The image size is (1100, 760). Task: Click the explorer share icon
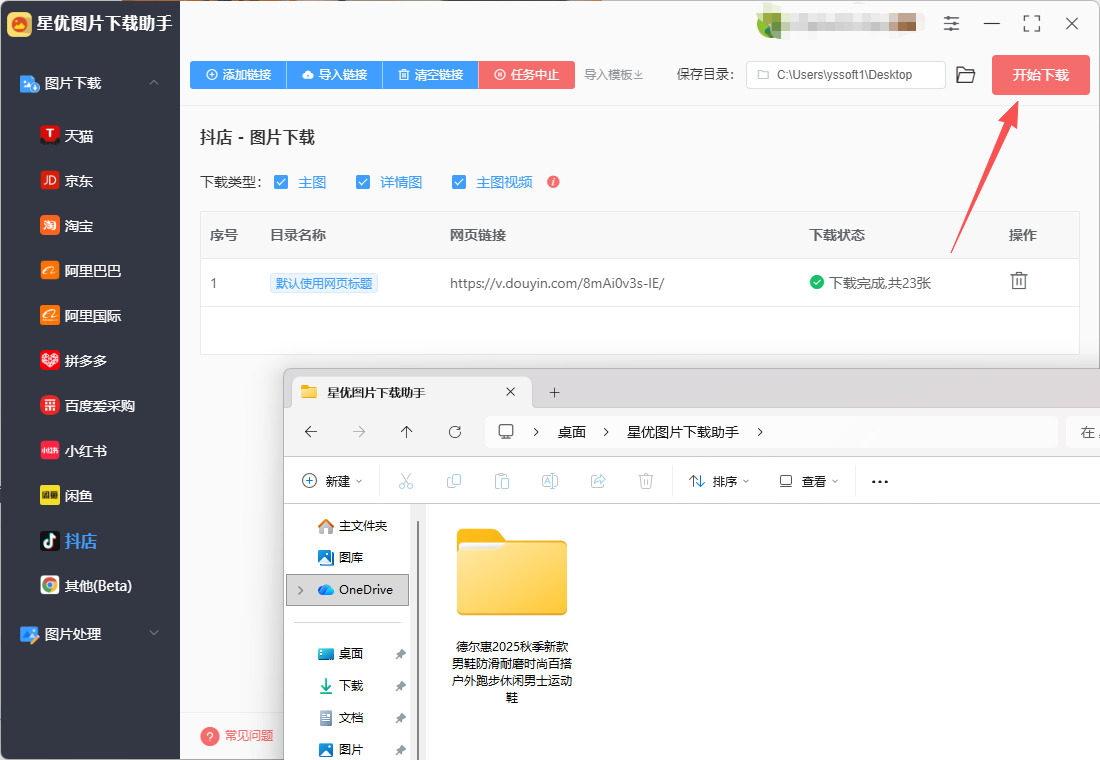click(598, 481)
